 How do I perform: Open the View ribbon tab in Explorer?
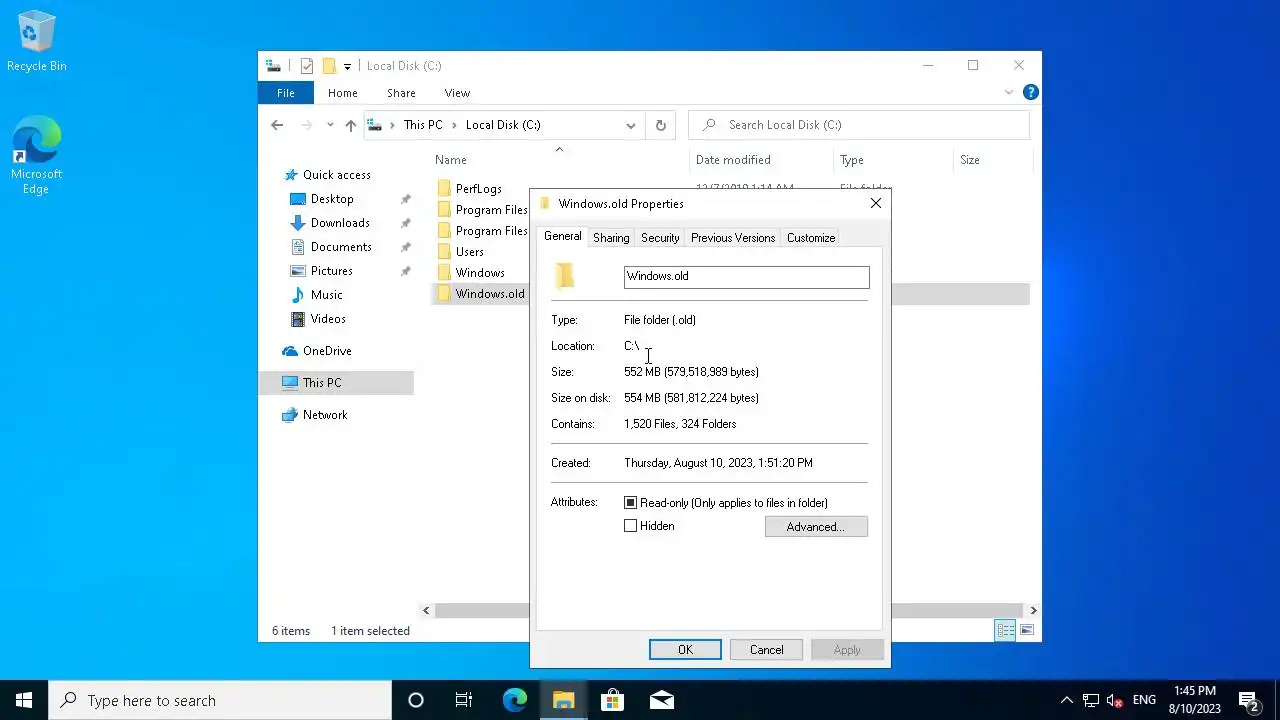(457, 93)
